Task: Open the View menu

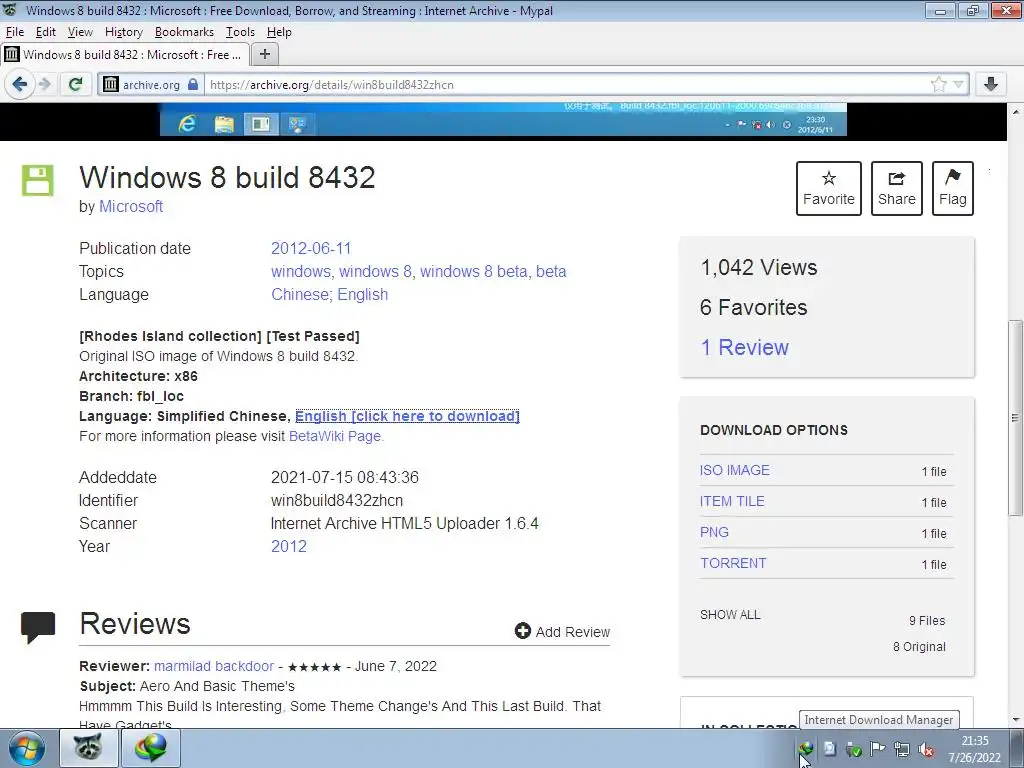Action: pyautogui.click(x=80, y=32)
